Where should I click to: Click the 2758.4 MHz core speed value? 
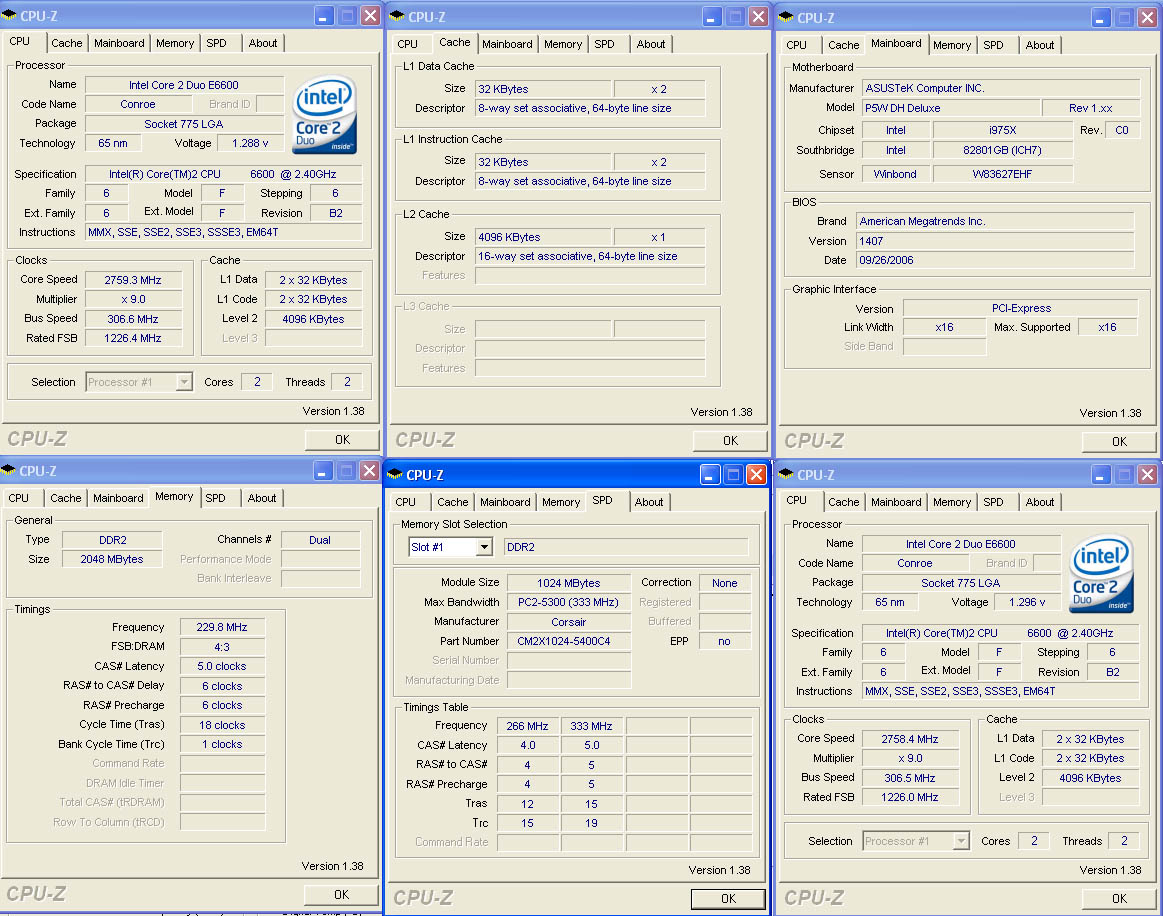910,739
